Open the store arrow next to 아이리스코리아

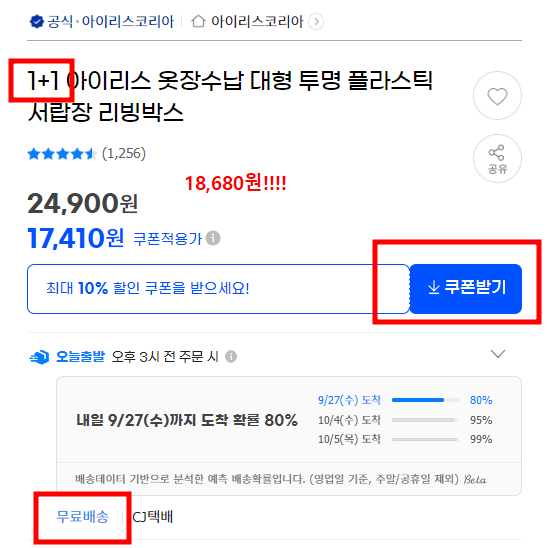click(x=316, y=22)
